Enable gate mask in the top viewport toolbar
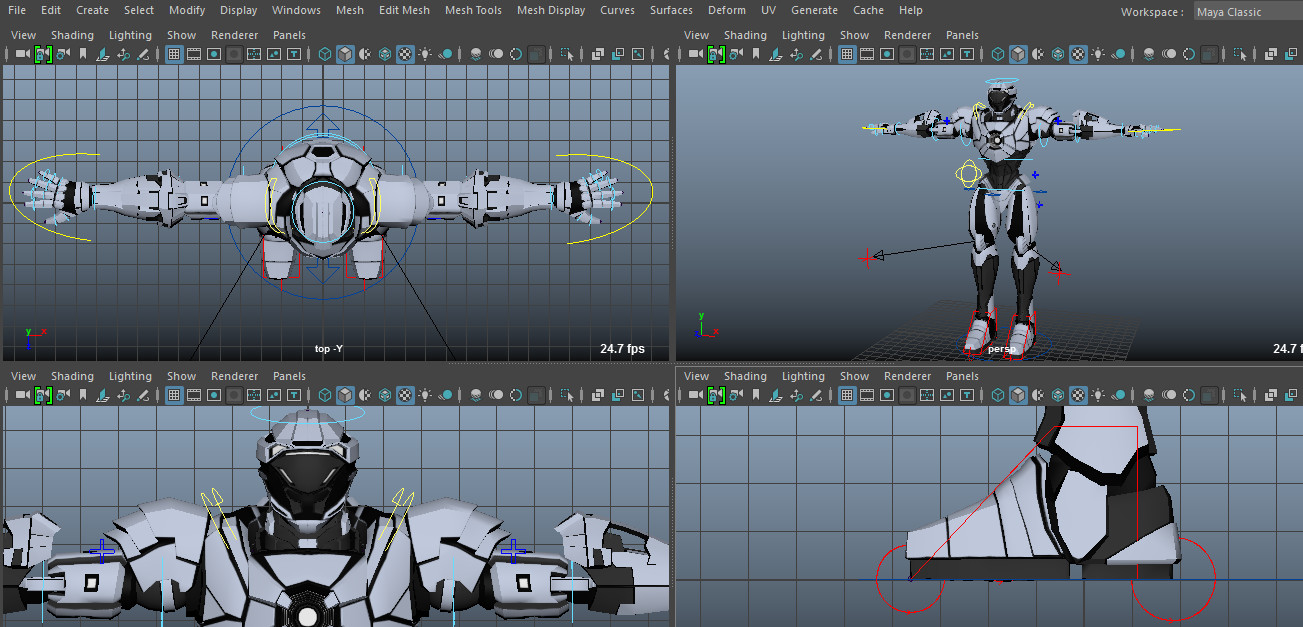The height and width of the screenshot is (627, 1303). click(x=233, y=54)
